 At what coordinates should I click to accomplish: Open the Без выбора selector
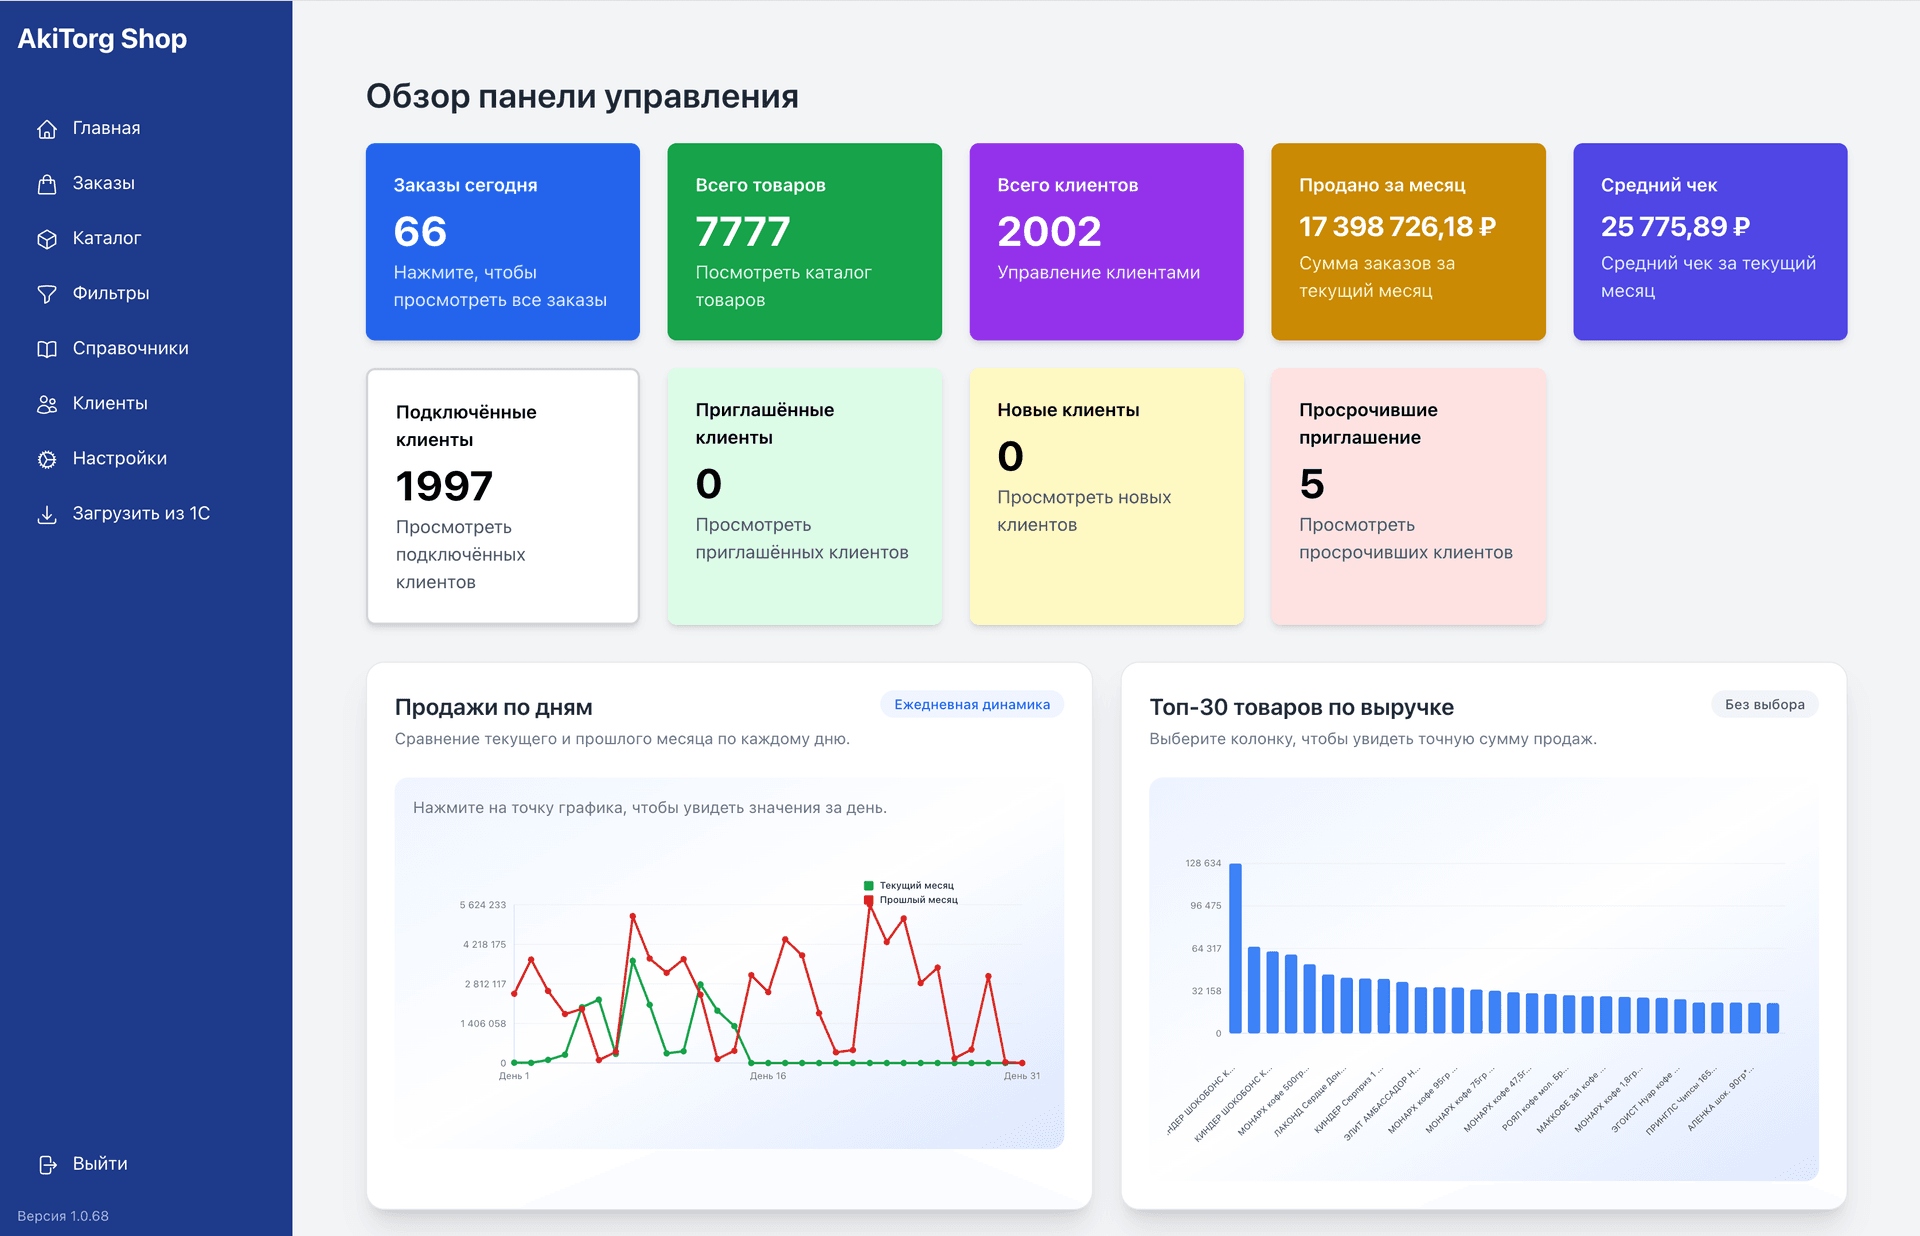point(1764,704)
